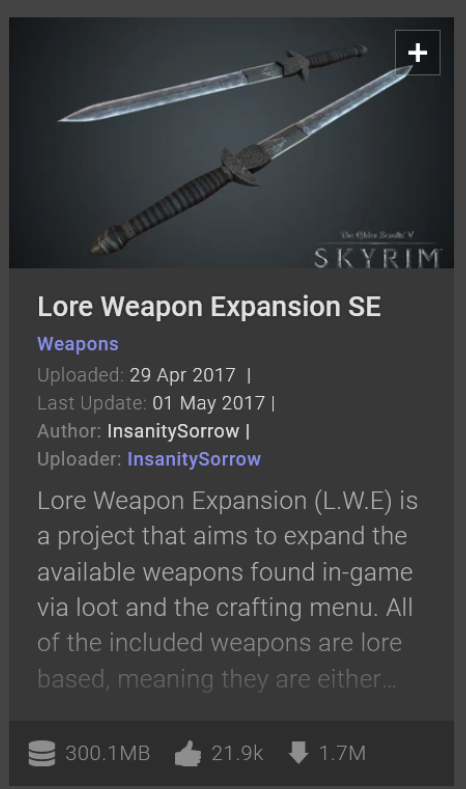The image size is (466, 789).
Task: Click the 300.1MB file size label
Action: (108, 753)
